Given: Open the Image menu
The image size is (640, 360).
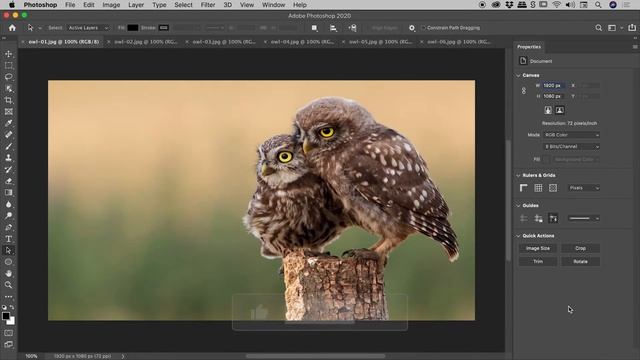Looking at the screenshot, I should tap(111, 5).
